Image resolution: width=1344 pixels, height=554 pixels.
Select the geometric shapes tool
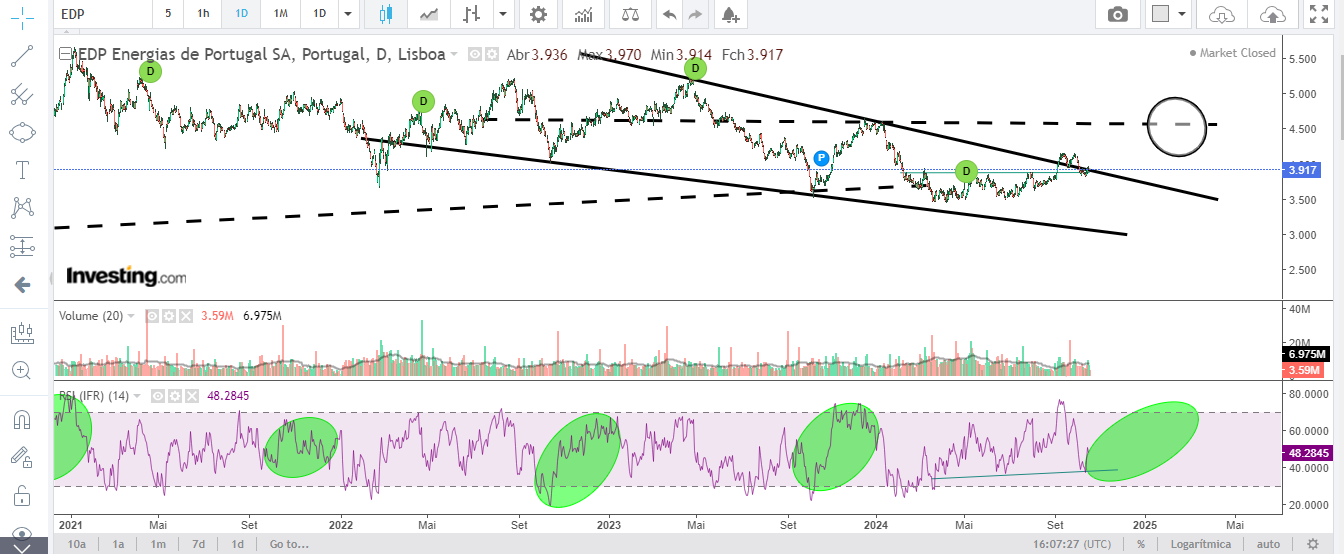21,132
